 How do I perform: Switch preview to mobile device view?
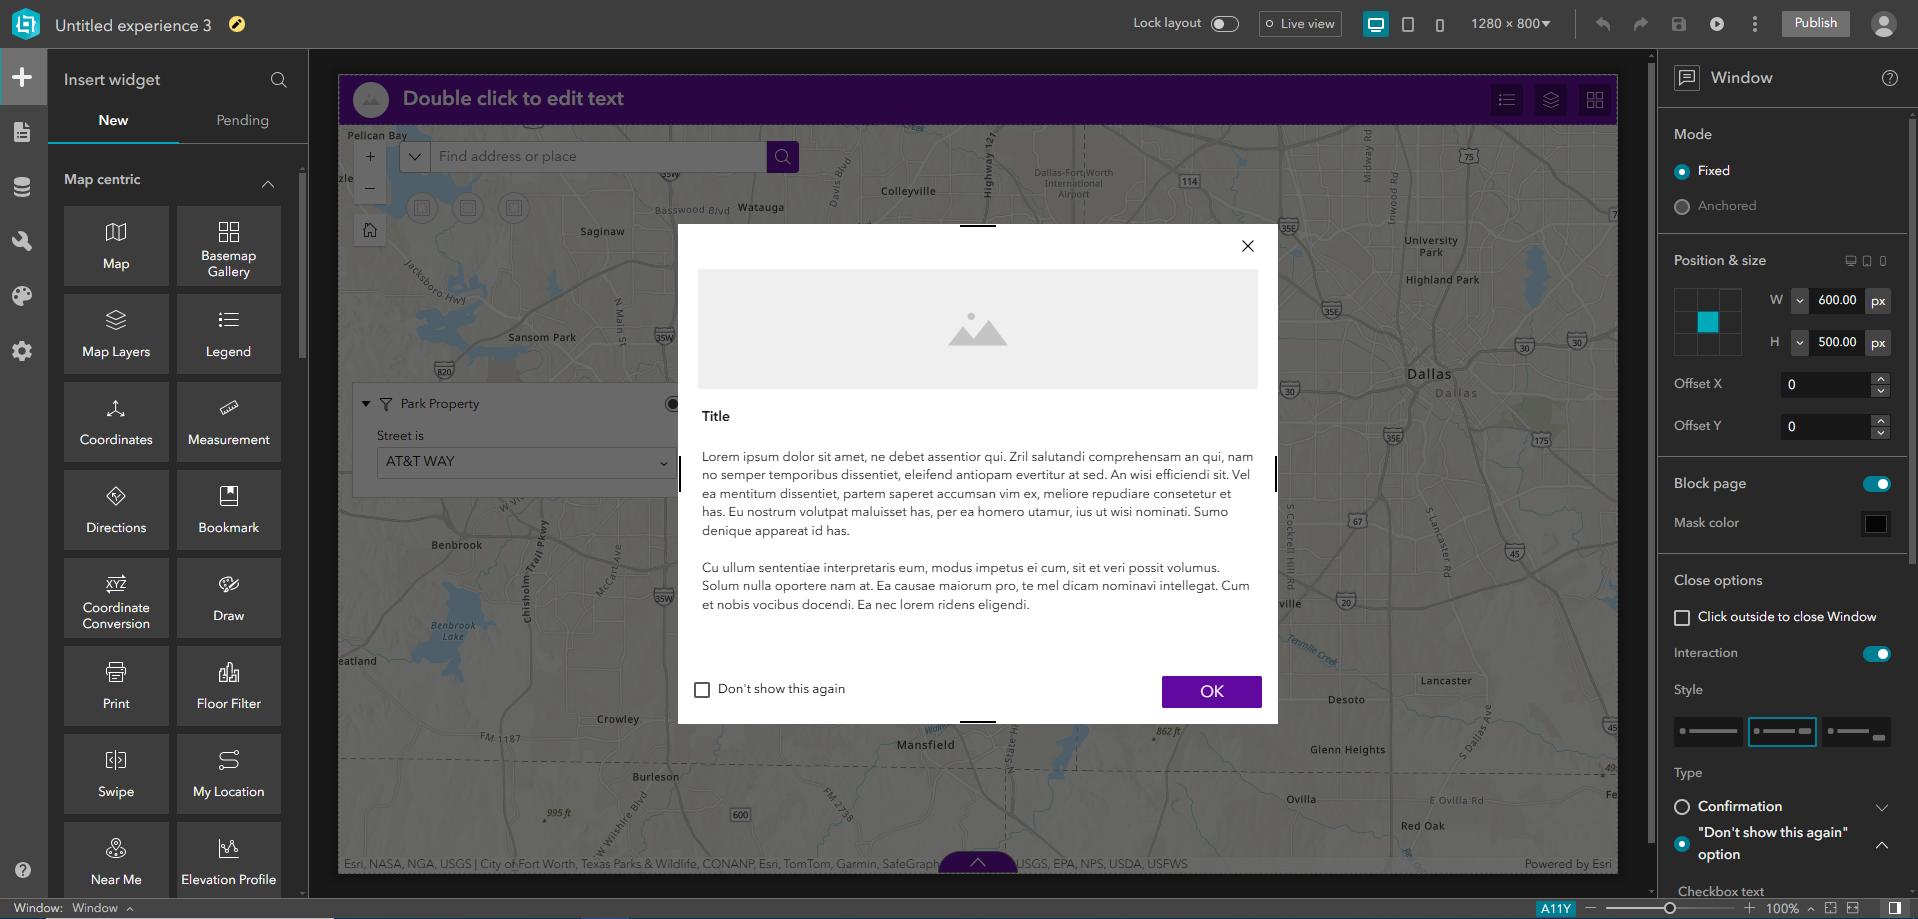point(1440,24)
